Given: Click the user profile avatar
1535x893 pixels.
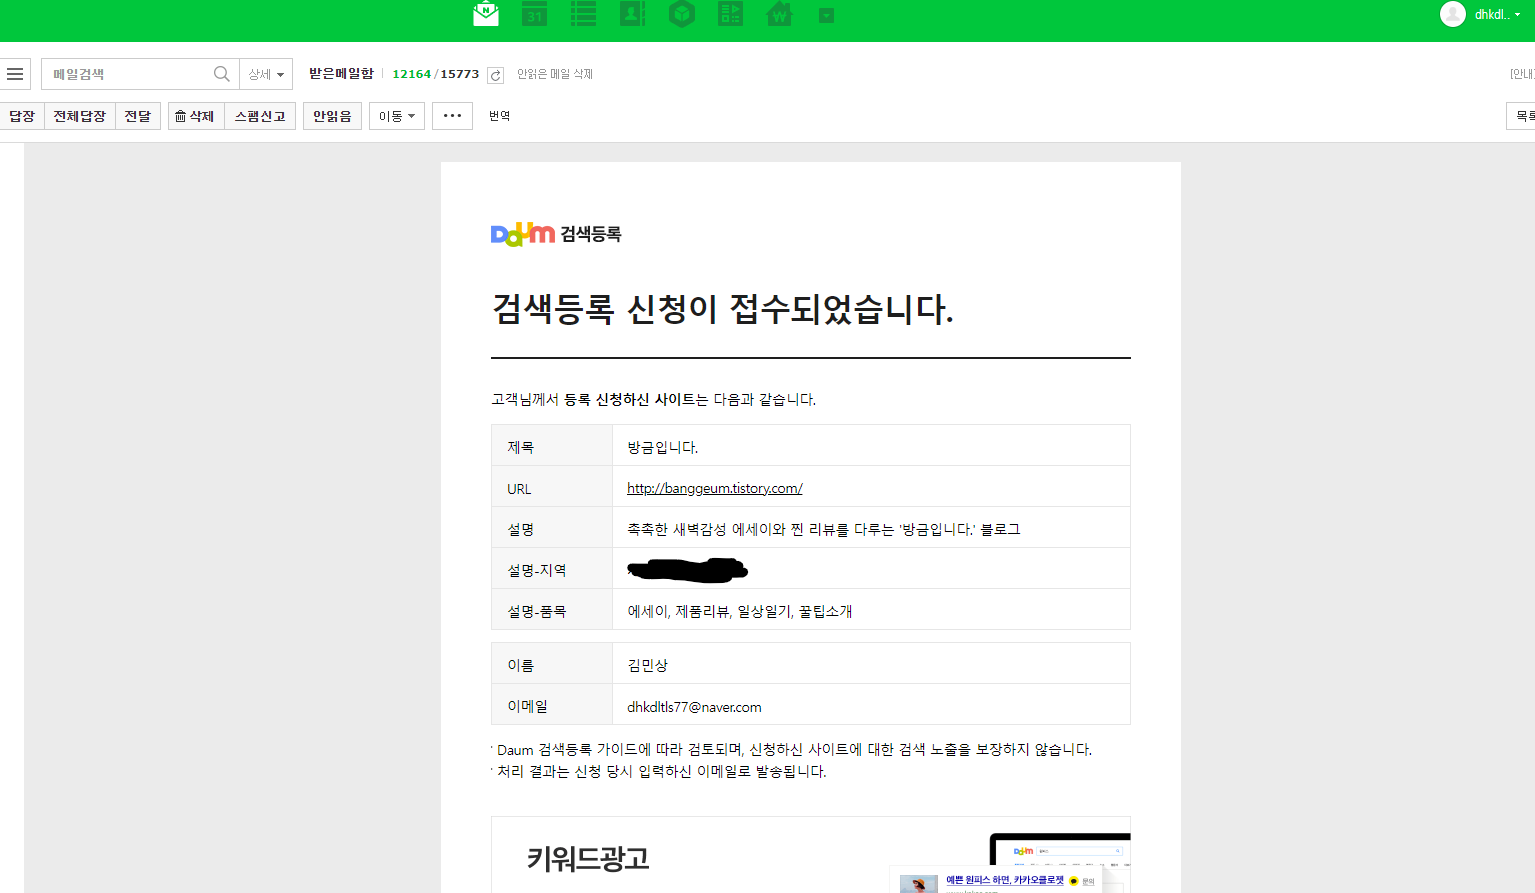Looking at the screenshot, I should [1453, 14].
